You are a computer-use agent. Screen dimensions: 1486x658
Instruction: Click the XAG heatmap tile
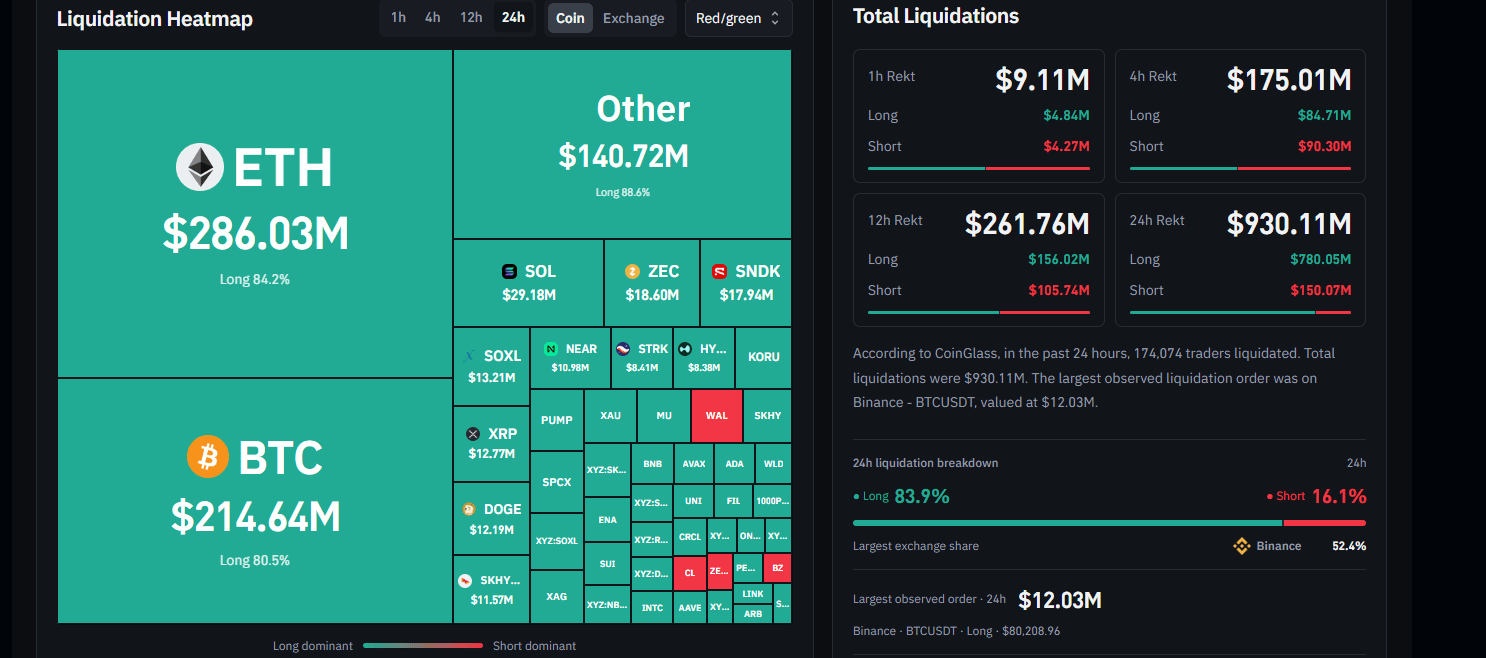pos(557,597)
